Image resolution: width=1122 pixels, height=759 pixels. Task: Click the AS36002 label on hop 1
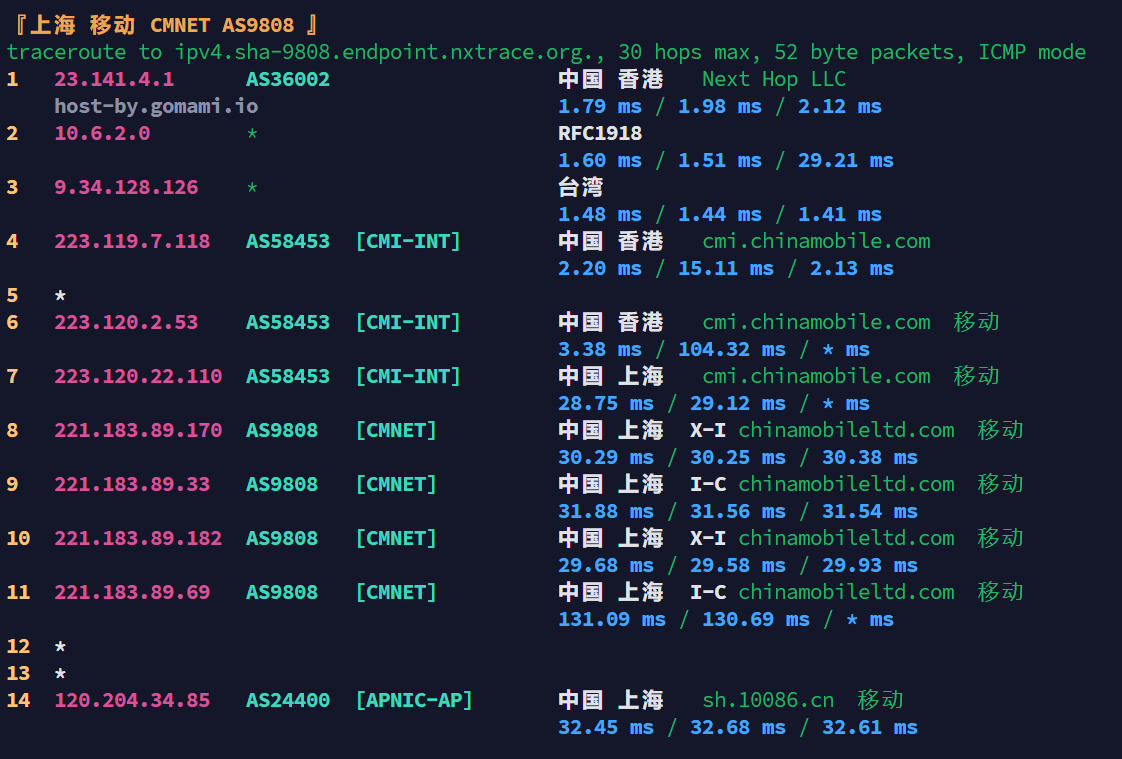coord(288,79)
